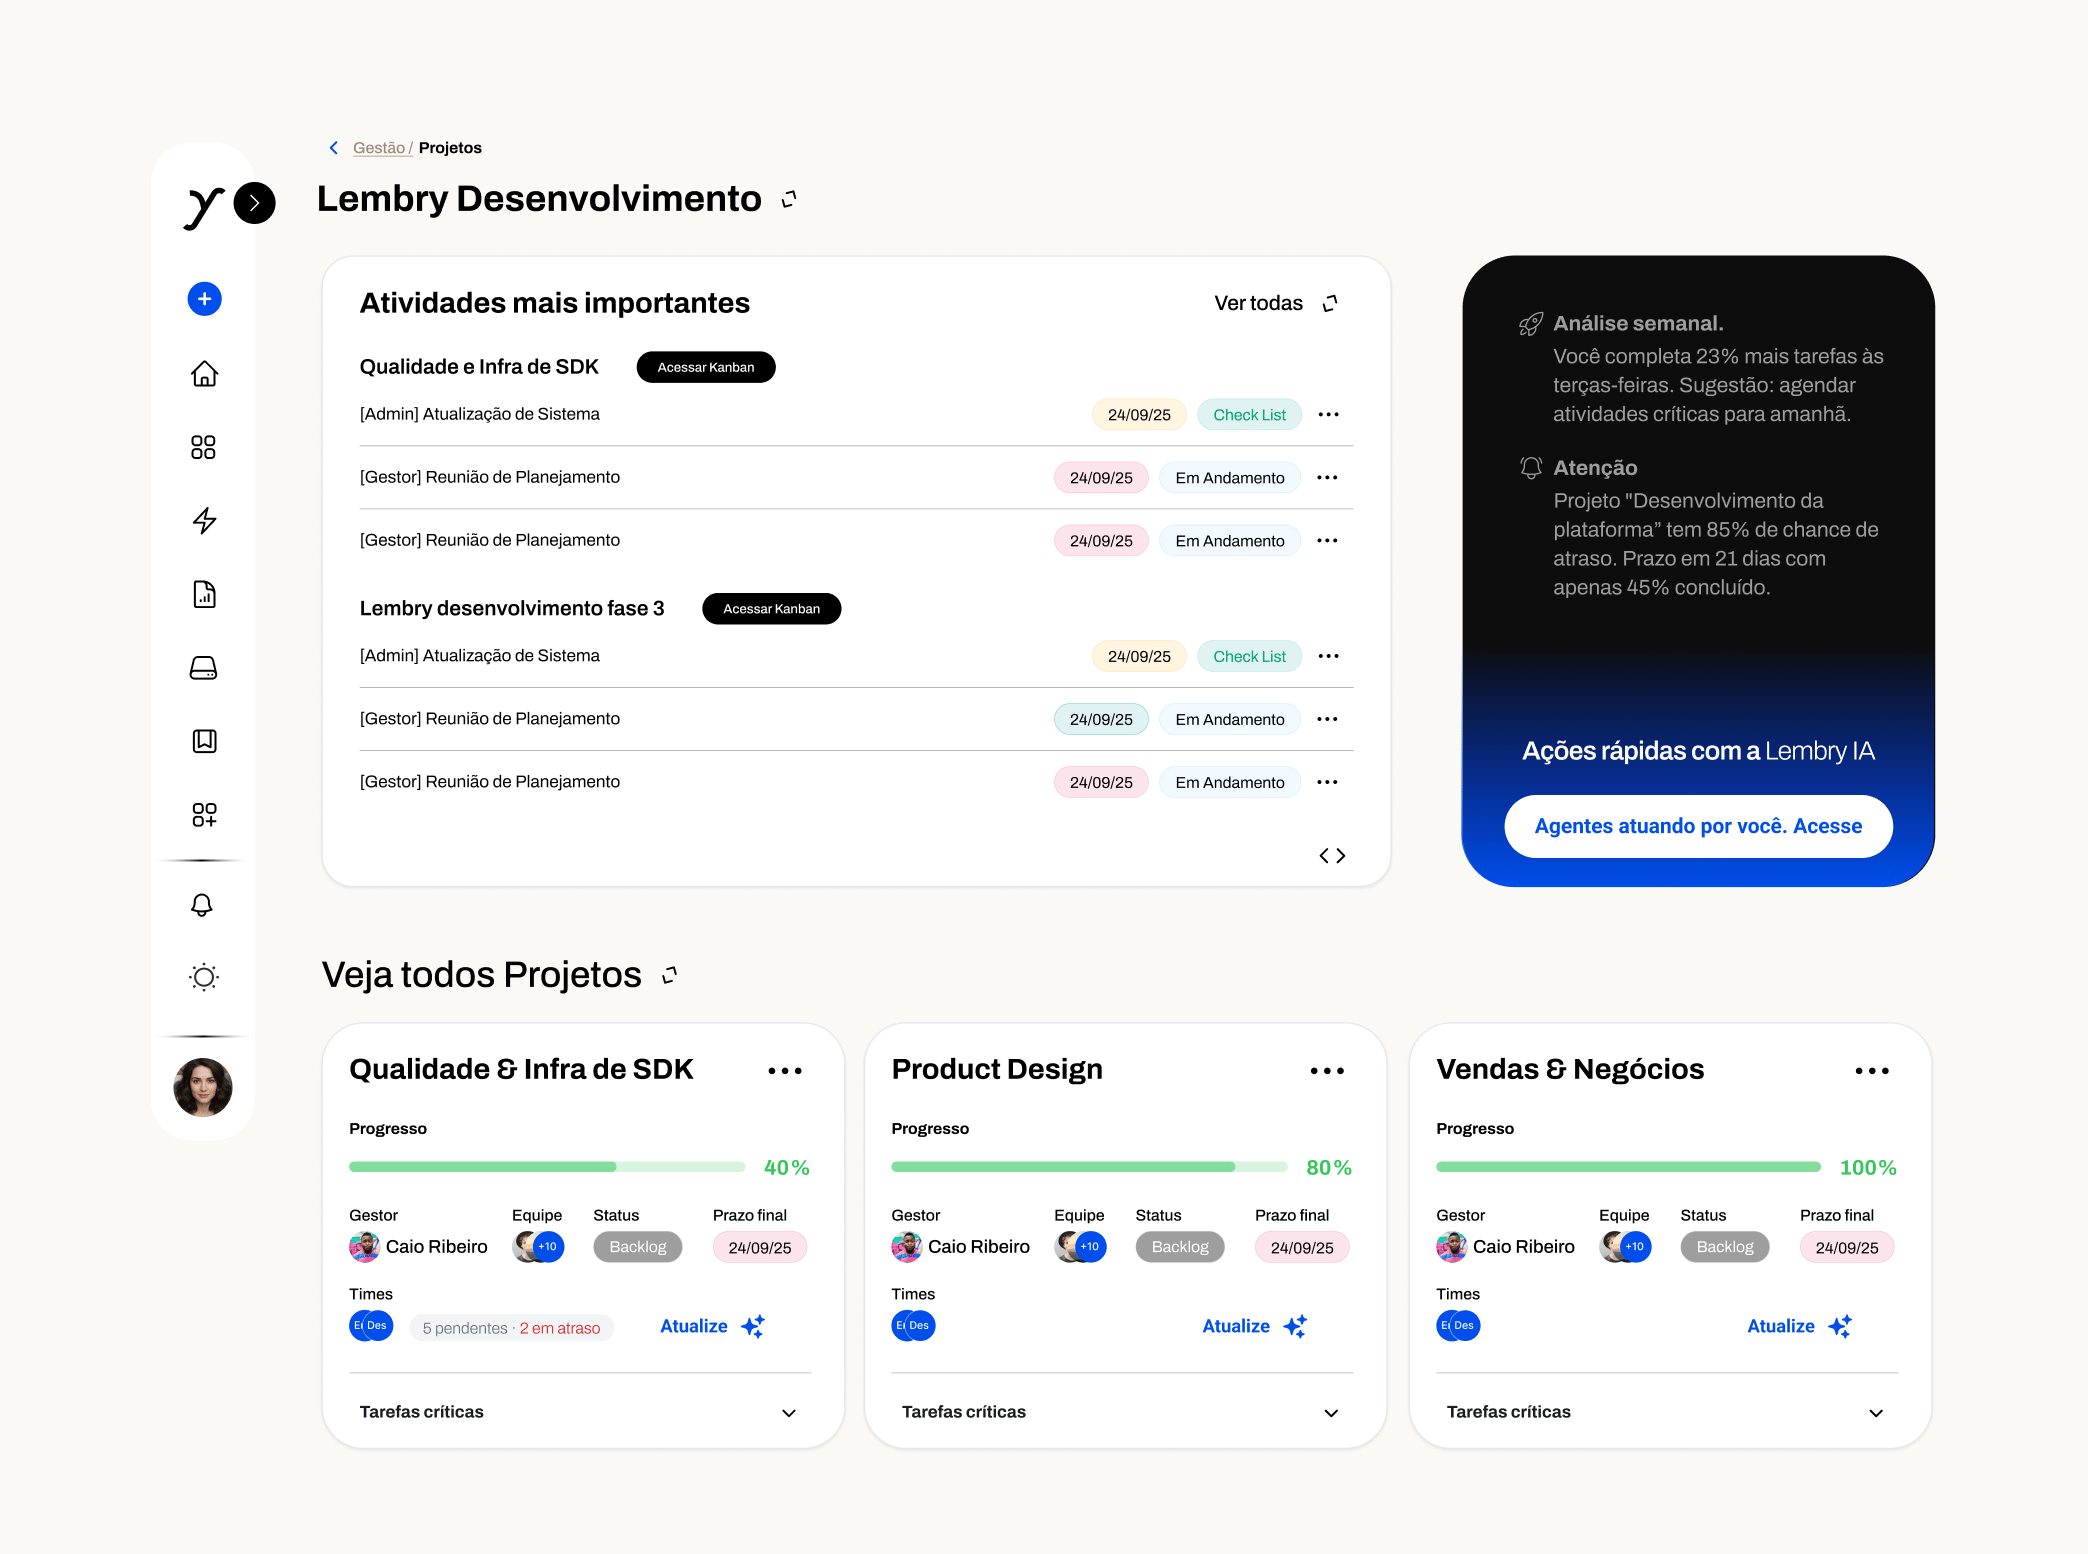
Task: Click the 5 pendentes · 2 em atraso chip
Action: coord(511,1328)
